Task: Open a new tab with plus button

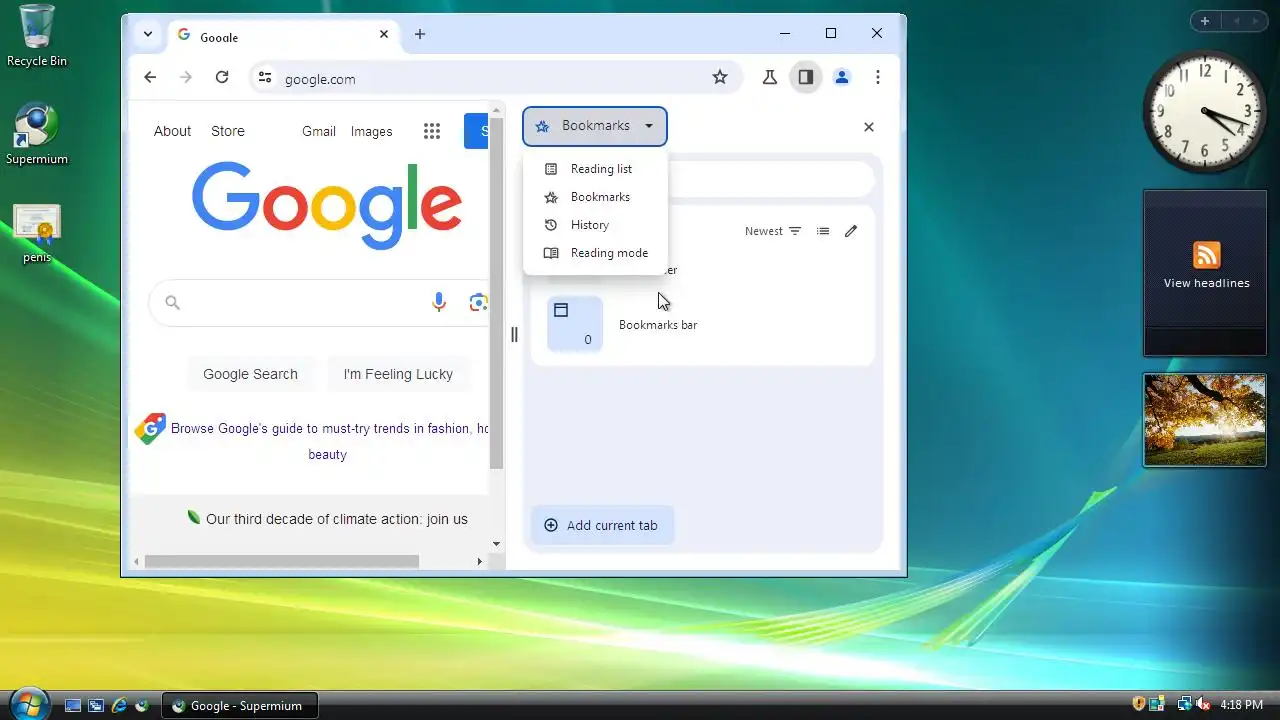Action: click(420, 34)
